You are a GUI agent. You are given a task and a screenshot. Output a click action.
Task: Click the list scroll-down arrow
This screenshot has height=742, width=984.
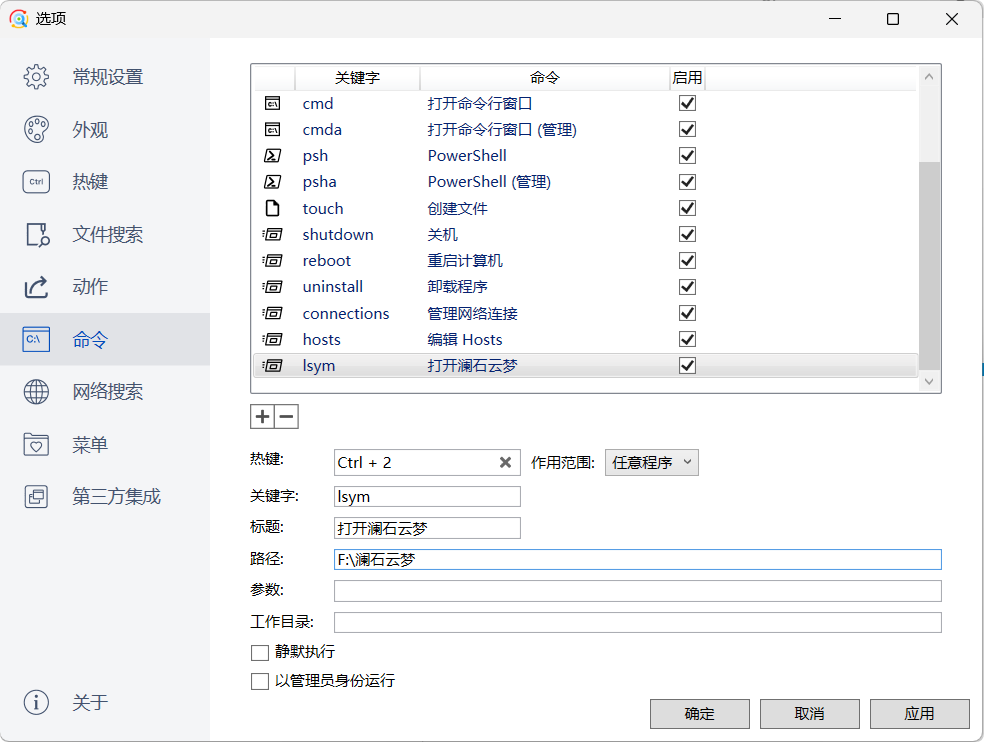point(929,382)
